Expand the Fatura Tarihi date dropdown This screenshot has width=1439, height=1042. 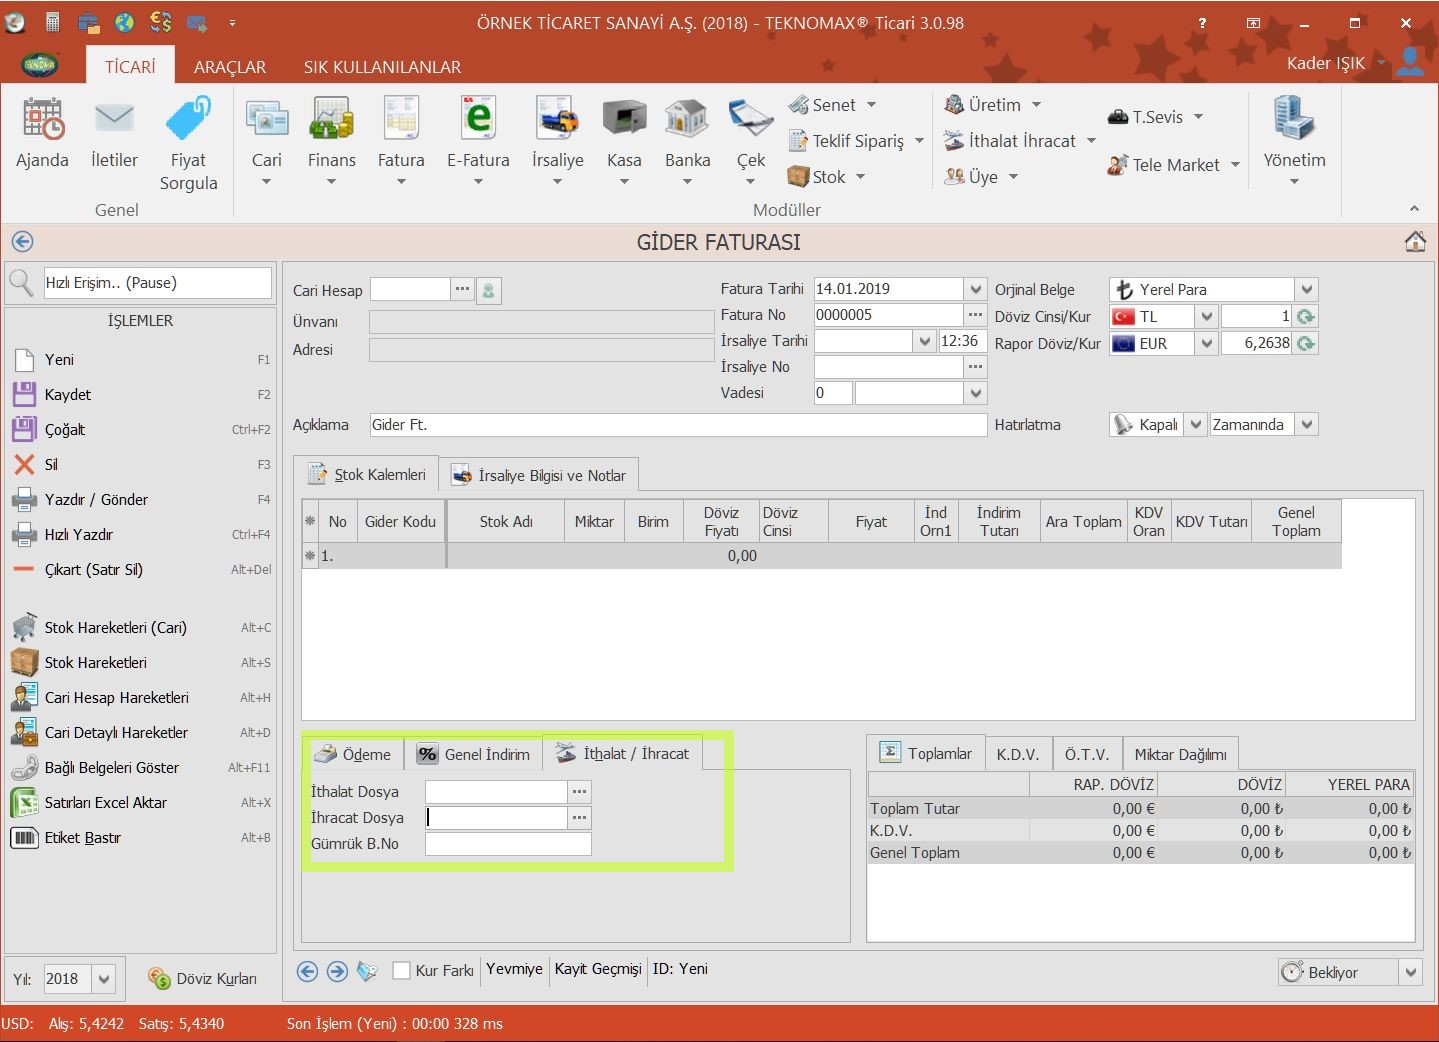click(x=976, y=289)
